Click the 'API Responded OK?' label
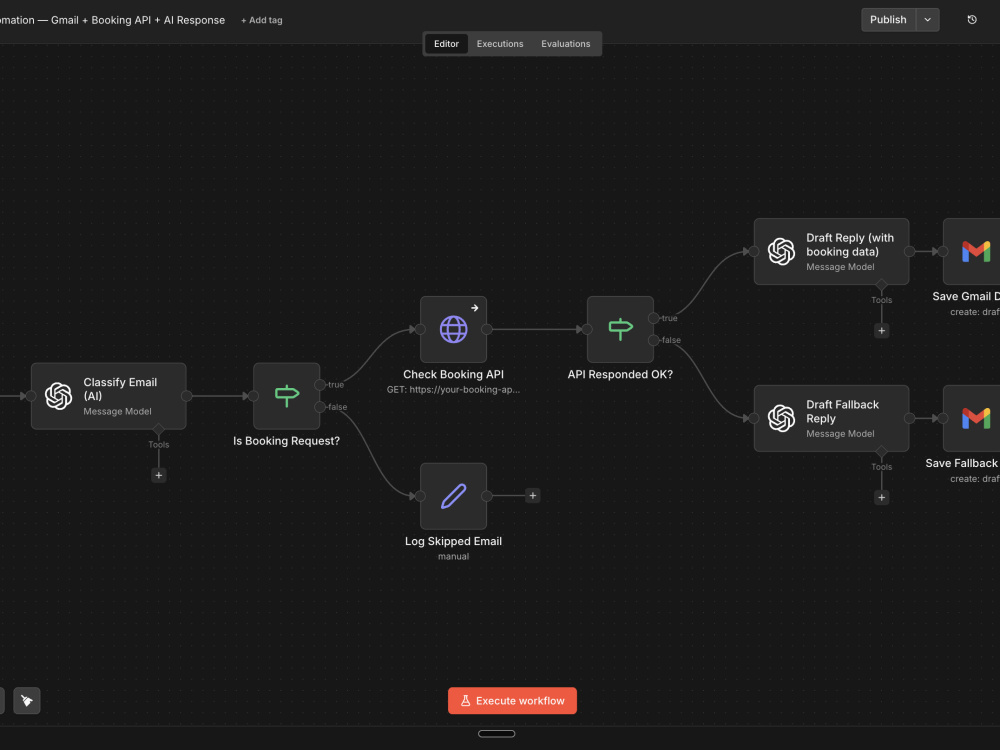The width and height of the screenshot is (1000, 750). click(620, 374)
